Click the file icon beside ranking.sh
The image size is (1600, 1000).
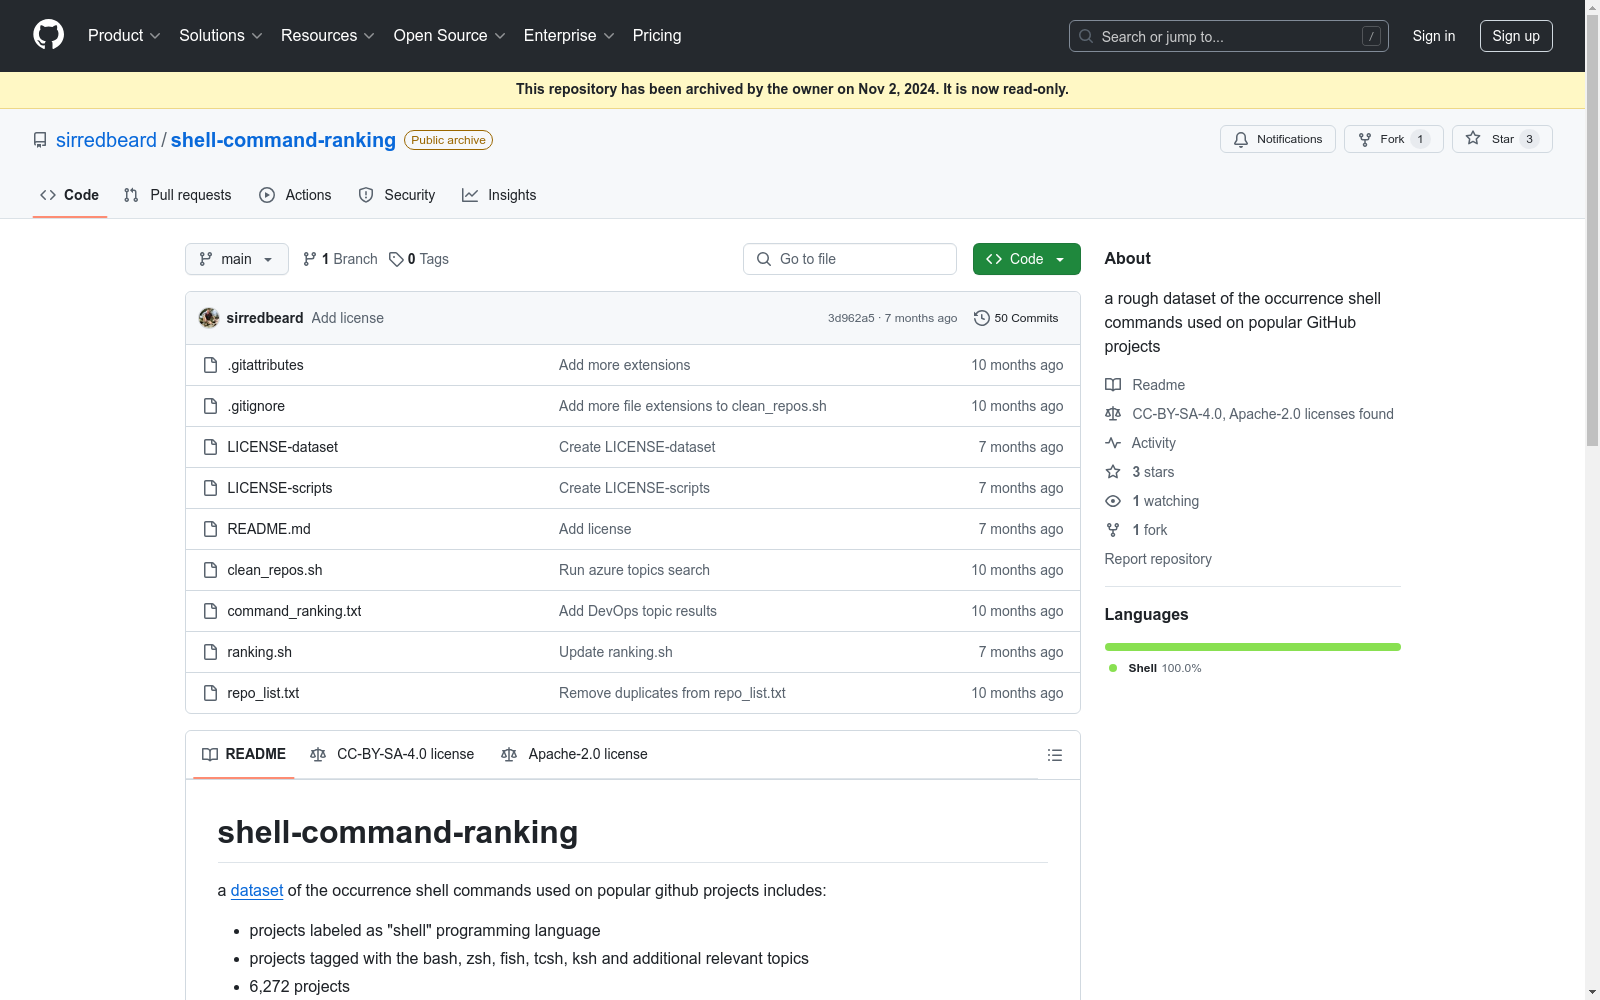(210, 652)
